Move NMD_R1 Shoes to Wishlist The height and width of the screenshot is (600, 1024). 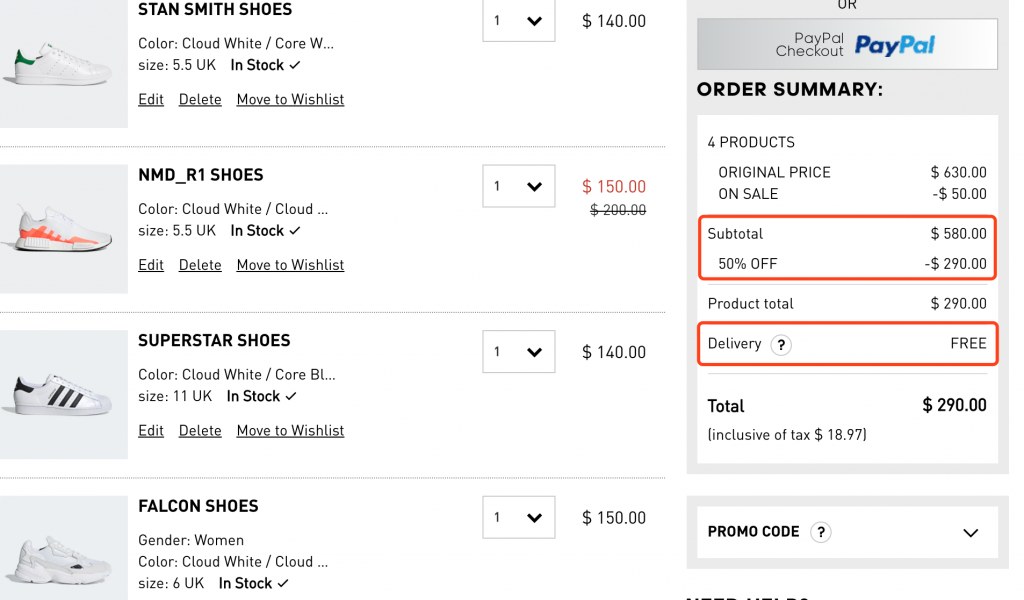290,265
